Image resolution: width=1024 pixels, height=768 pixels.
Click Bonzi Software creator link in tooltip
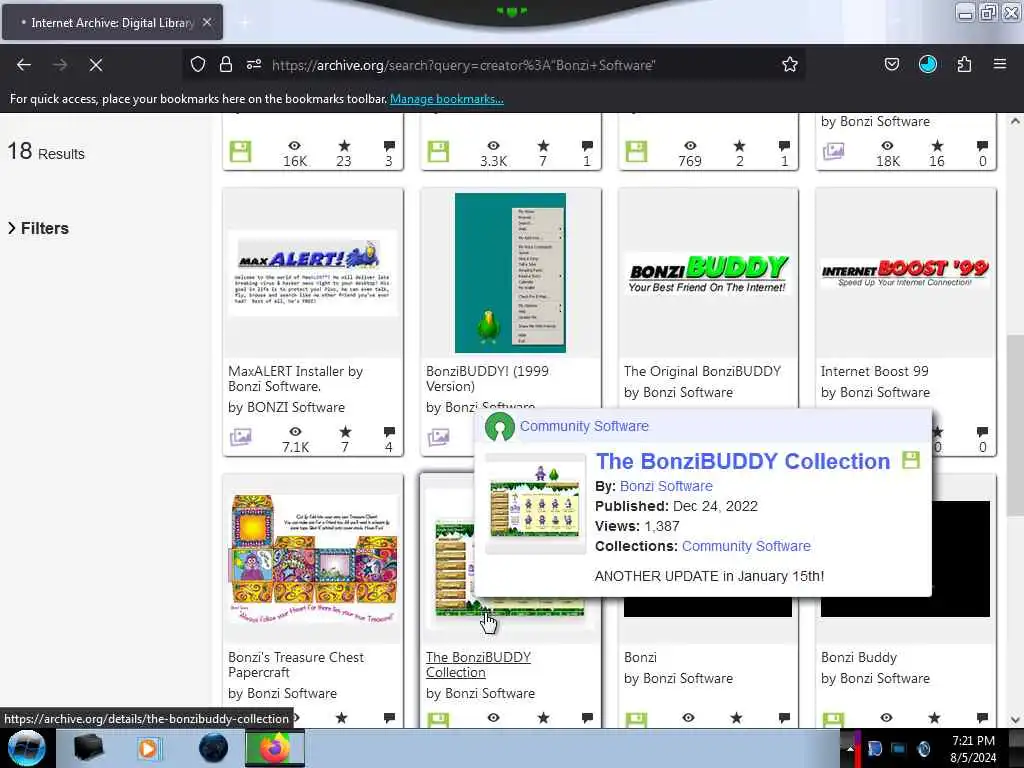tap(665, 486)
